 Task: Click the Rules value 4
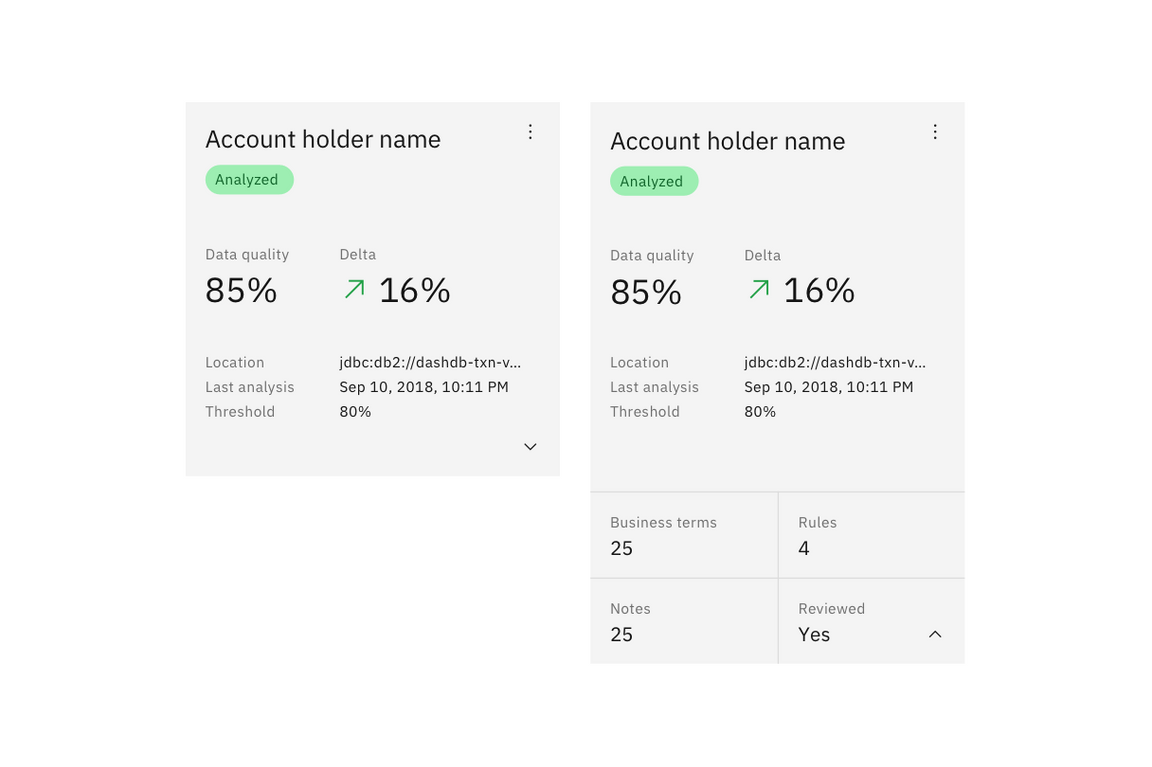804,548
